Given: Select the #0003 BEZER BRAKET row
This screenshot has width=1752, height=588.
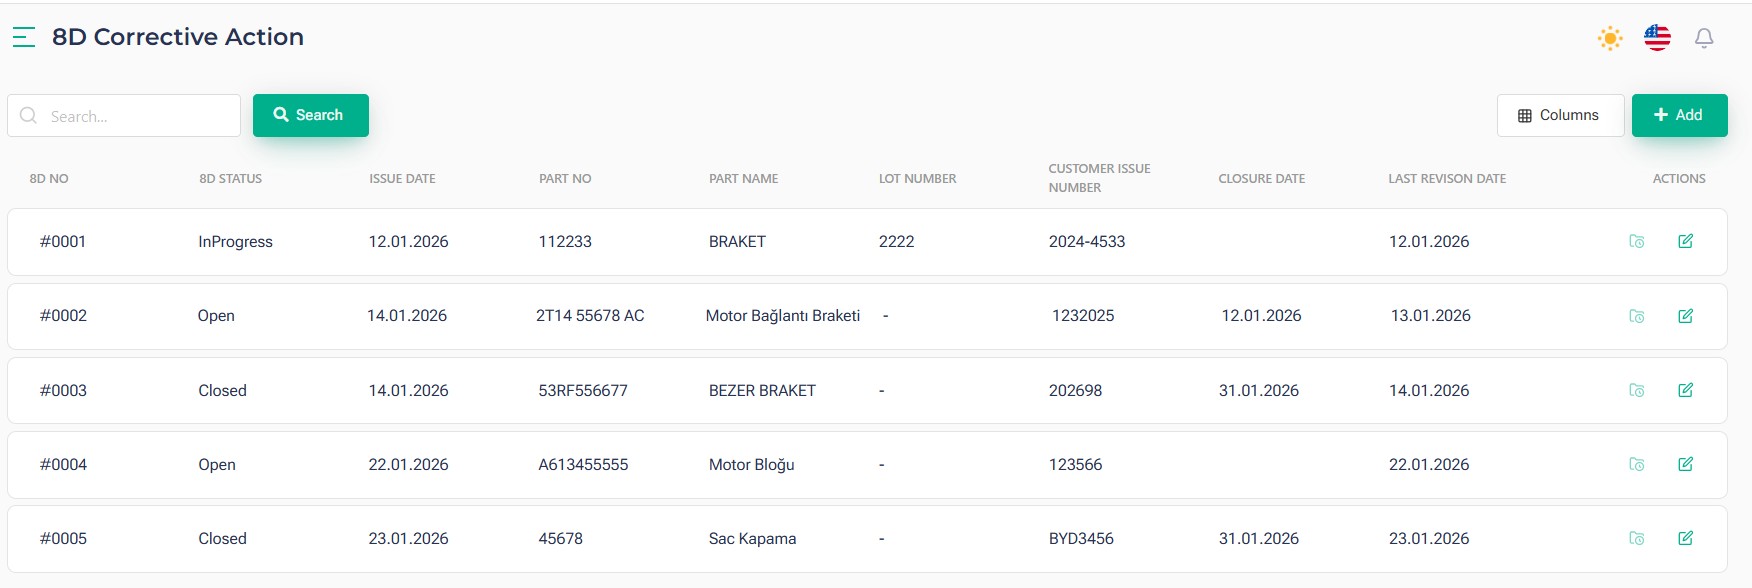Looking at the screenshot, I should (x=762, y=391).
